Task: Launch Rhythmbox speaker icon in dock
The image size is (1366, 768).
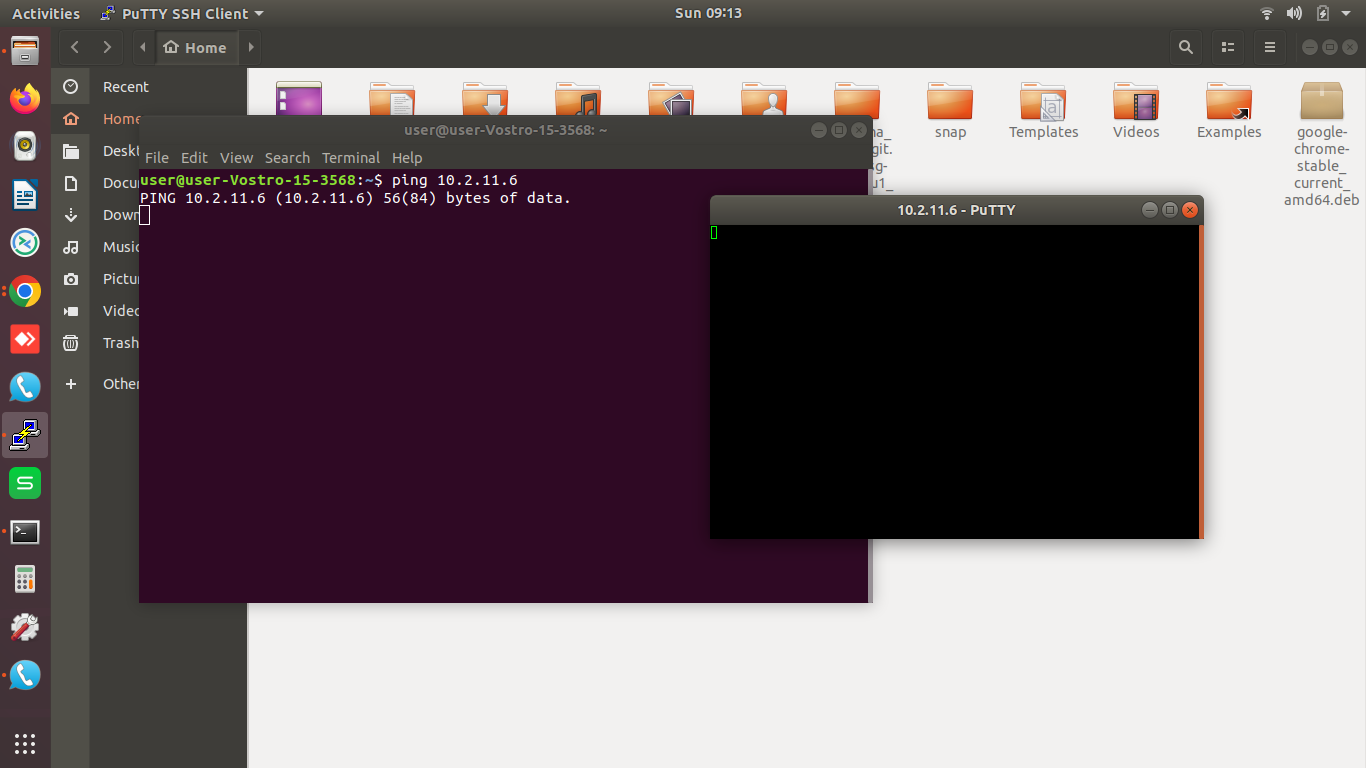Action: (x=25, y=146)
